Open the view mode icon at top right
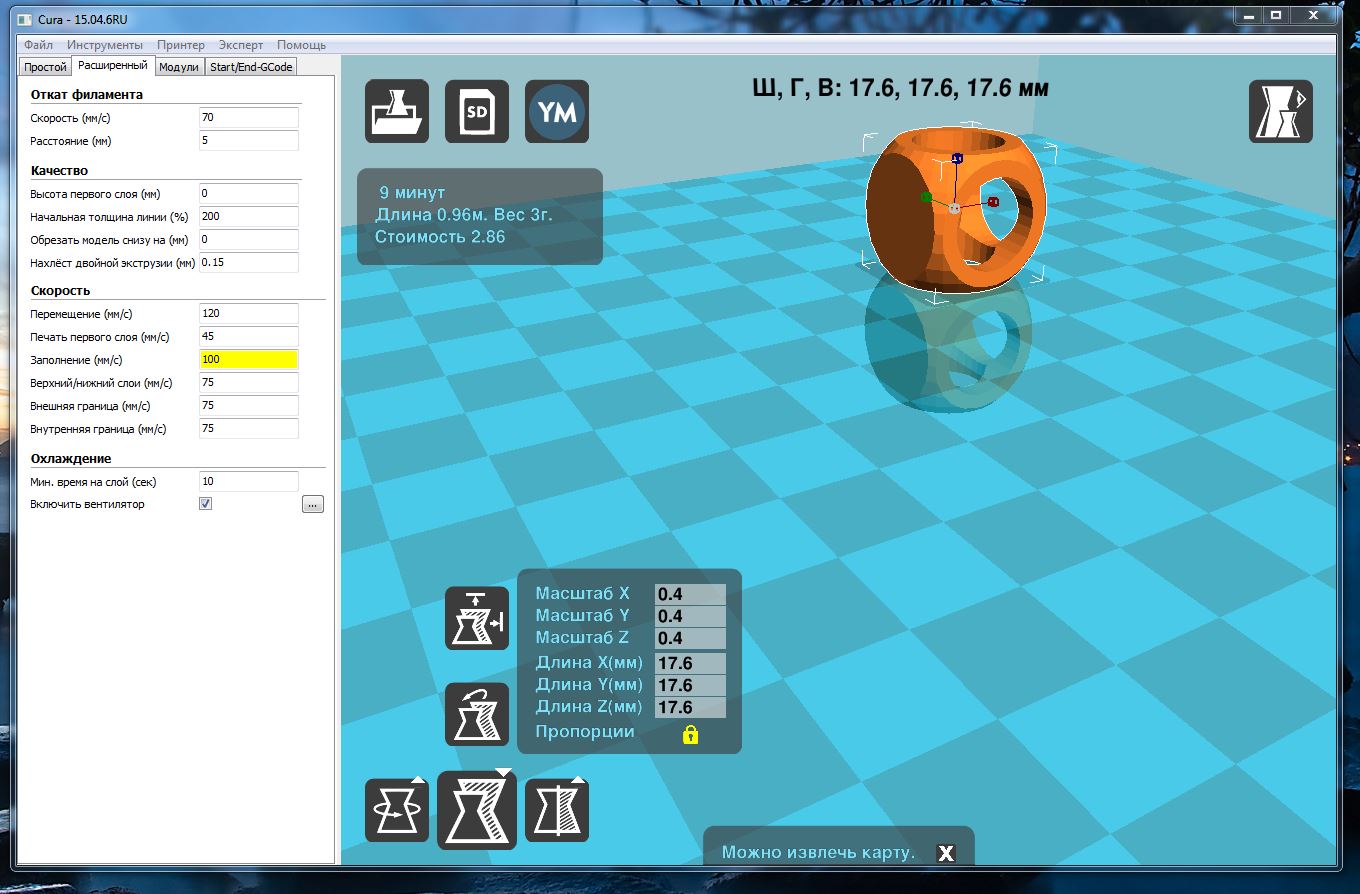The height and width of the screenshot is (894, 1360). (1280, 111)
